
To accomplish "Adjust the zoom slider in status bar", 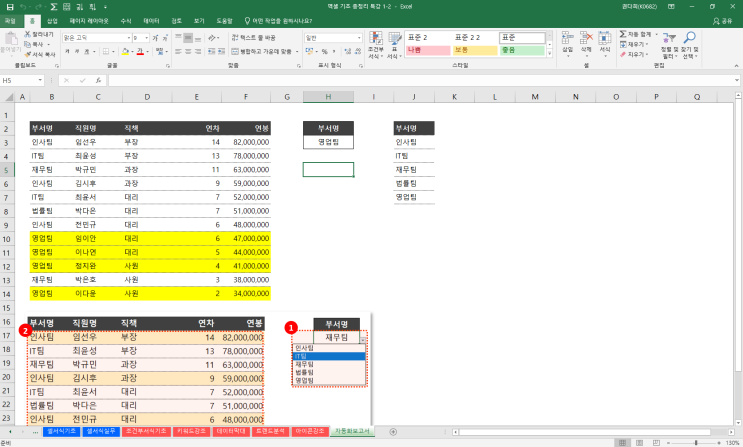I will coord(696,443).
